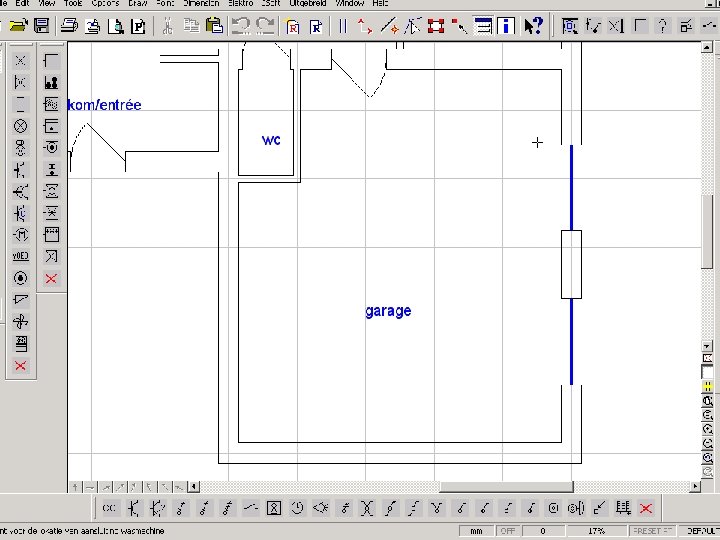Click the horizontal scrollbar thumb
This screenshot has height=540, width=720.
click(506, 486)
